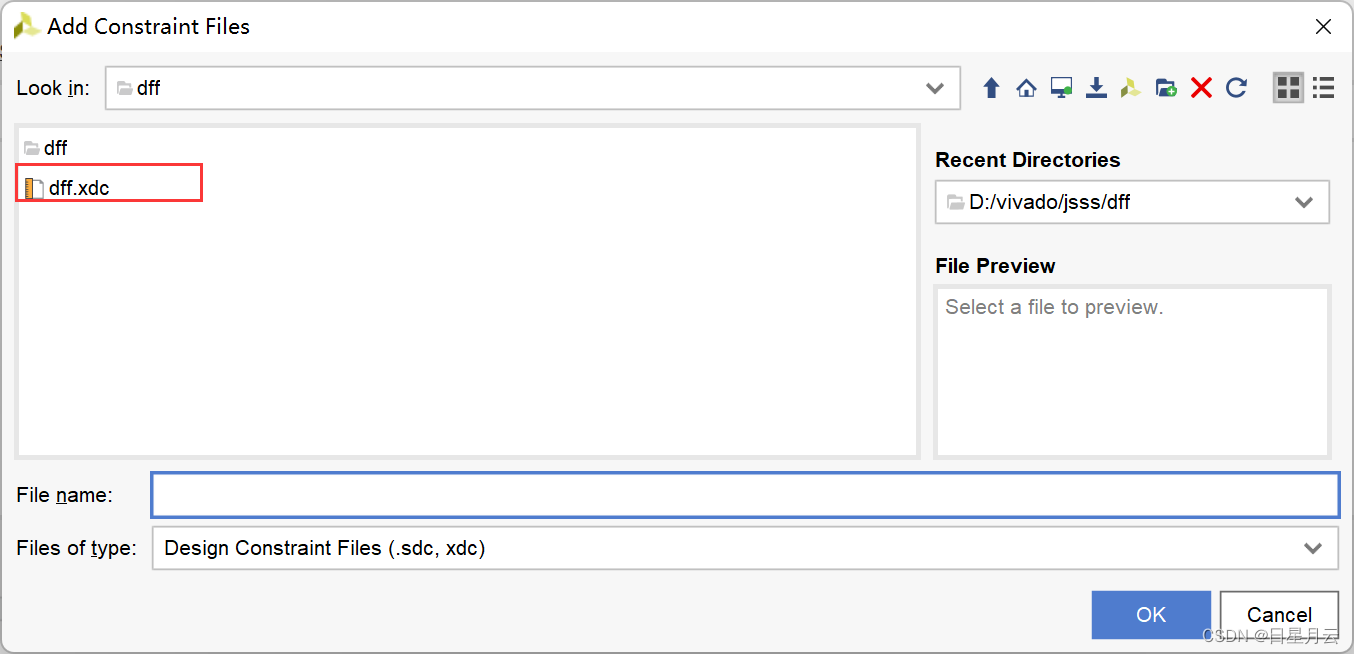Expand the Look in directory dropdown
The image size is (1354, 654).
pos(935,88)
